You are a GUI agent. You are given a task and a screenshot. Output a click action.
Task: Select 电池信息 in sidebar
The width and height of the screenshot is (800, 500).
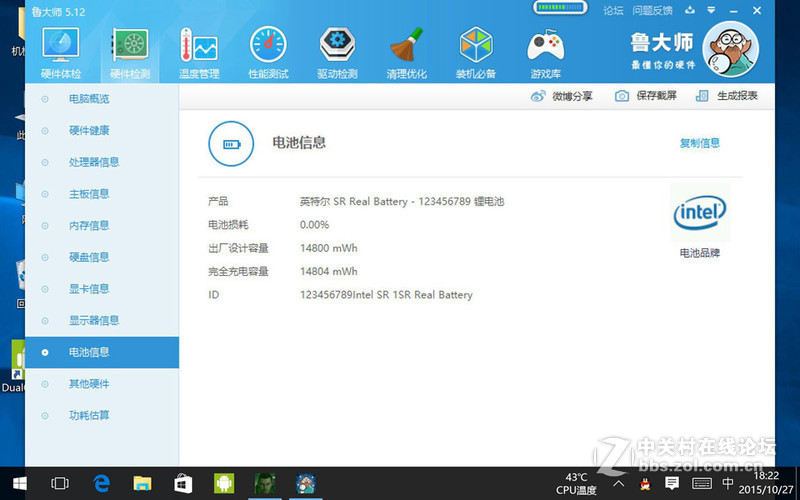(102, 352)
